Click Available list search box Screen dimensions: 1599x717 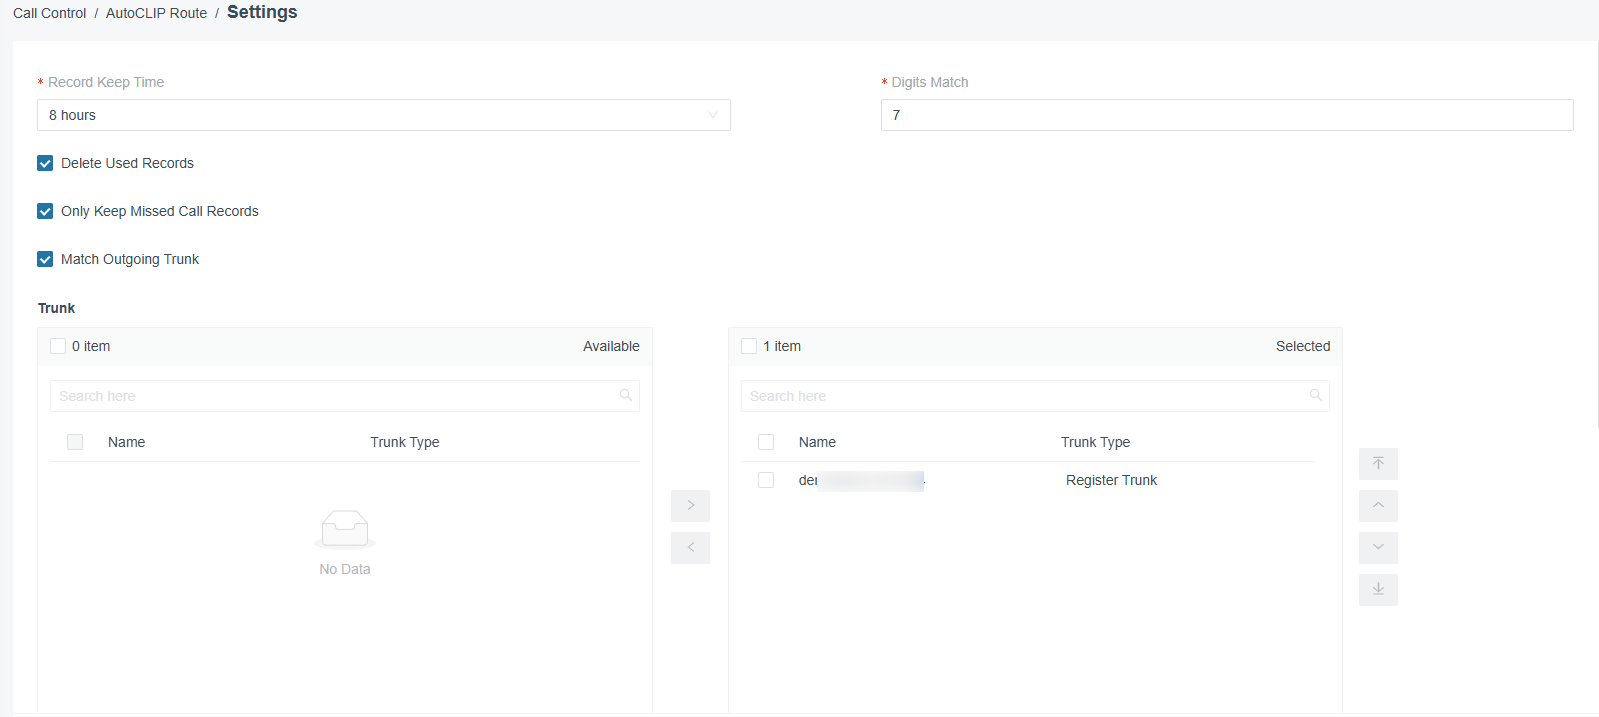pyautogui.click(x=345, y=396)
